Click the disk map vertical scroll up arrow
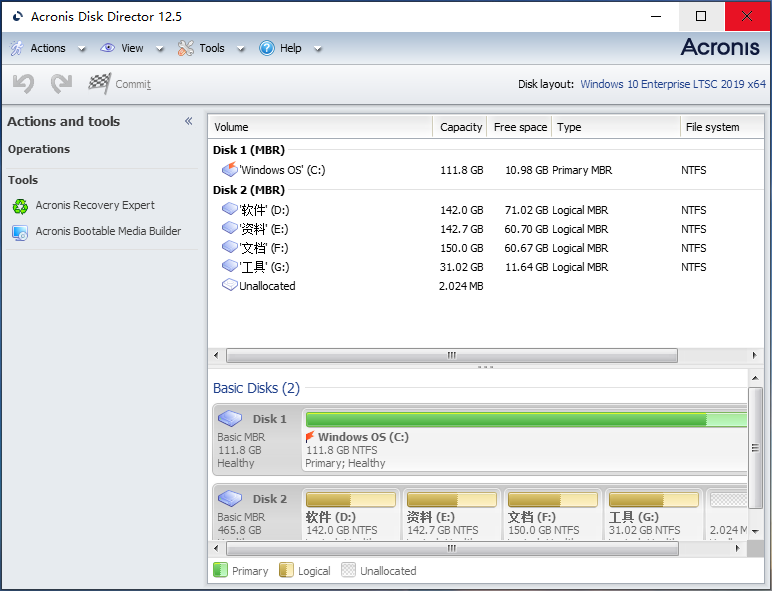The height and width of the screenshot is (591, 772). tap(755, 378)
